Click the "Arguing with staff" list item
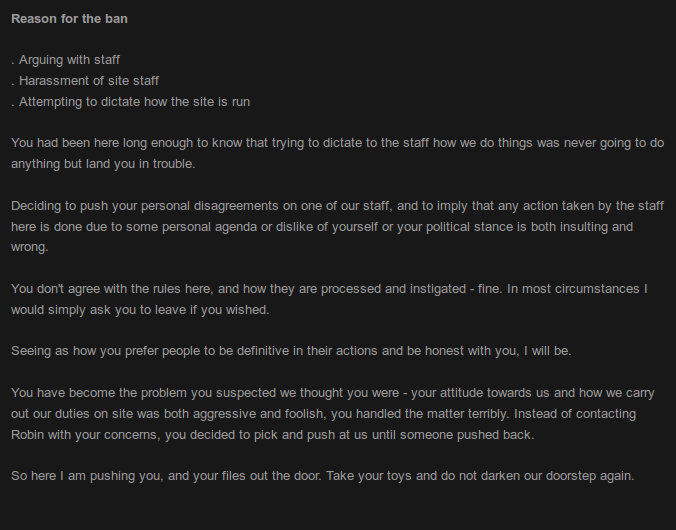The image size is (676, 530). point(69,60)
